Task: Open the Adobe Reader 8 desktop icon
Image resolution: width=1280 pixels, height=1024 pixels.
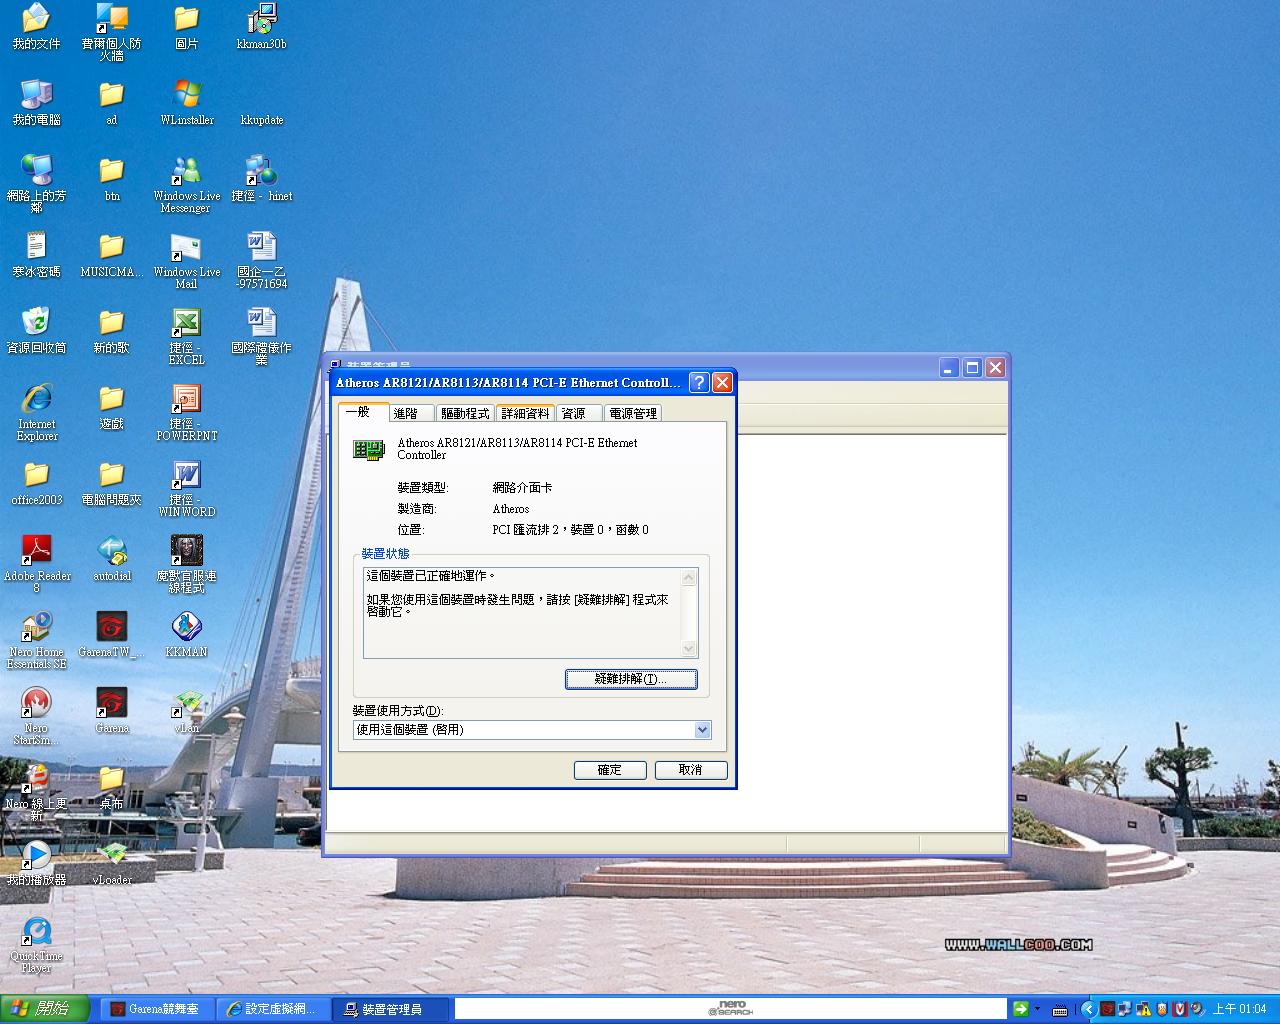Action: pyautogui.click(x=37, y=551)
